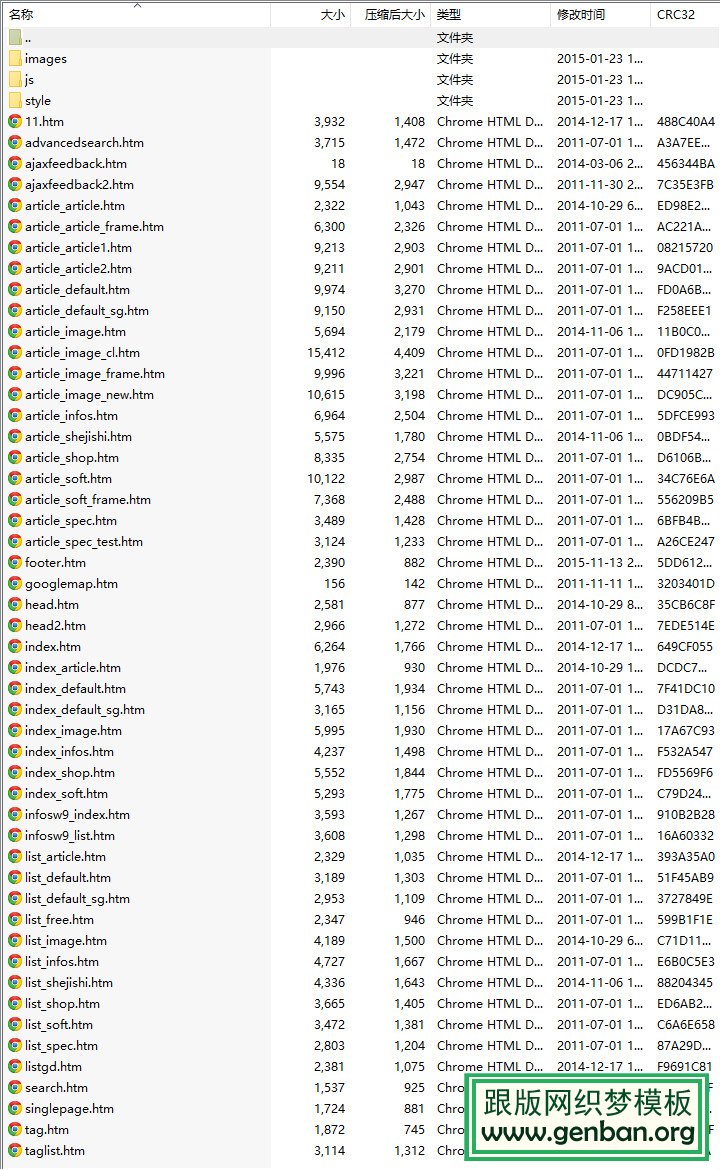Click the CRC32 column header
Viewport: 720px width, 1170px height.
675,15
